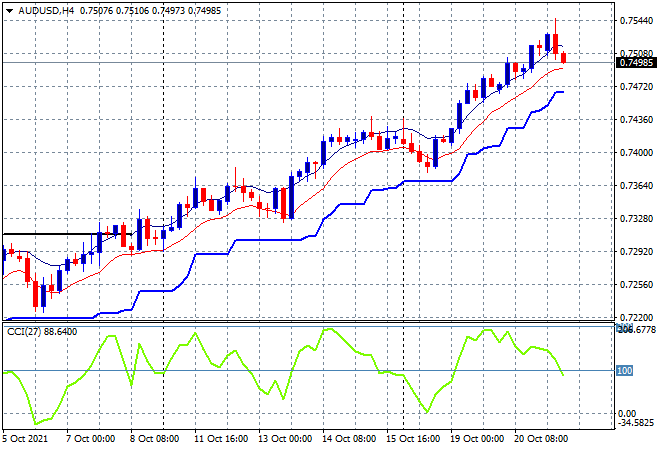Click the 0.73640 price axis label
The width and height of the screenshot is (660, 450).
(x=637, y=185)
